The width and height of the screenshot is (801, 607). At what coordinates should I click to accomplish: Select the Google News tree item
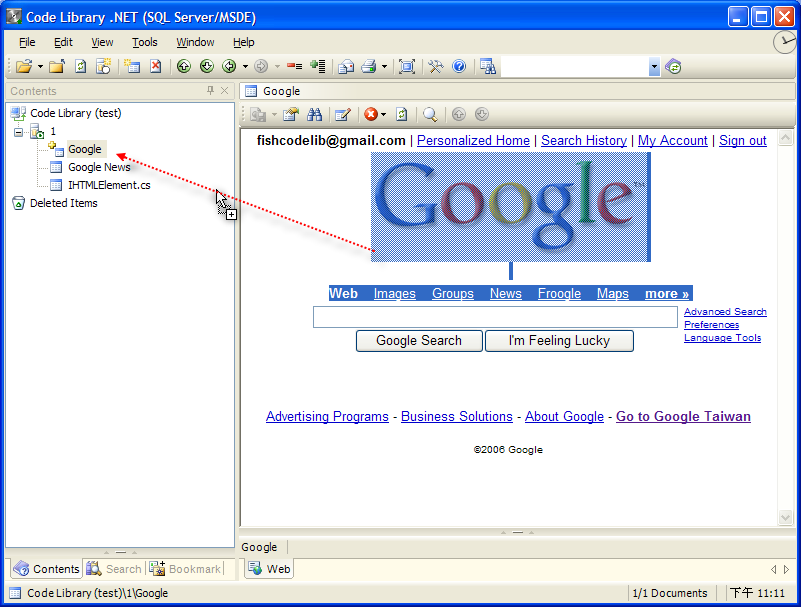click(x=99, y=167)
